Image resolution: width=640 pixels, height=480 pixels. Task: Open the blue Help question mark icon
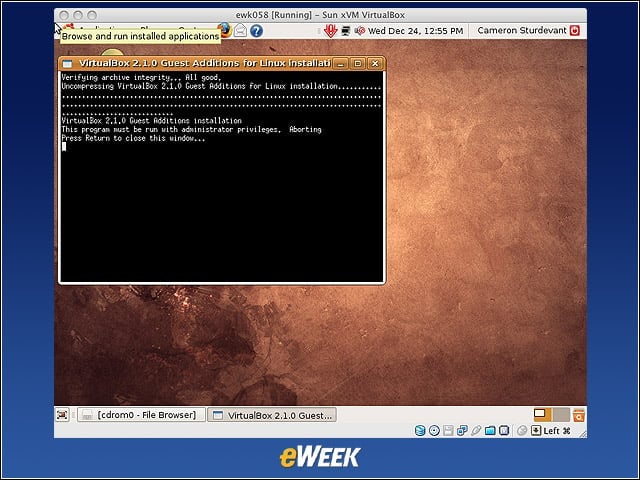[256, 31]
